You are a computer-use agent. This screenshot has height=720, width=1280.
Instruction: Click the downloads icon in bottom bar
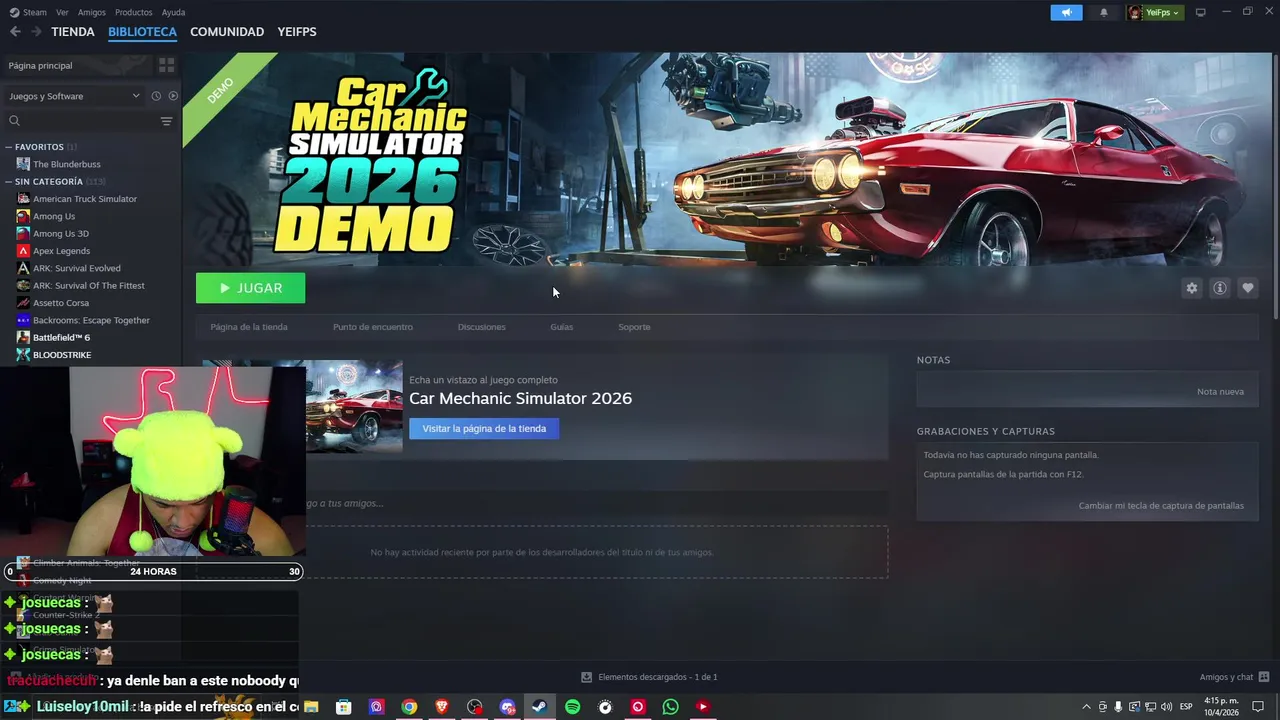coord(587,677)
